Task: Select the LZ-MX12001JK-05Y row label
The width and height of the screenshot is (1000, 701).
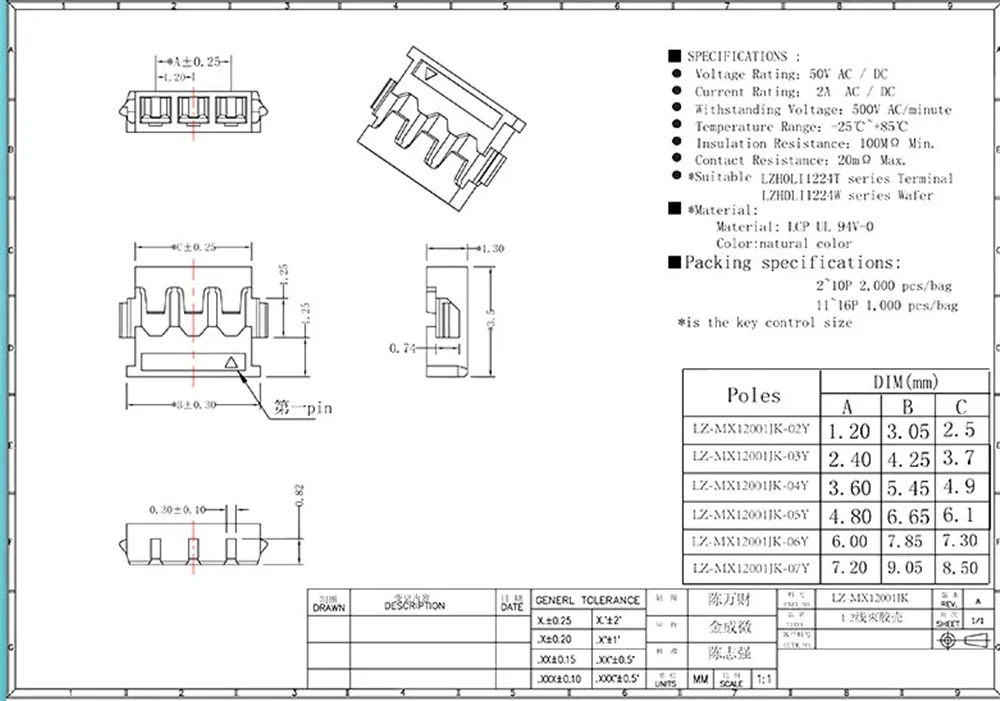Action: click(x=751, y=515)
